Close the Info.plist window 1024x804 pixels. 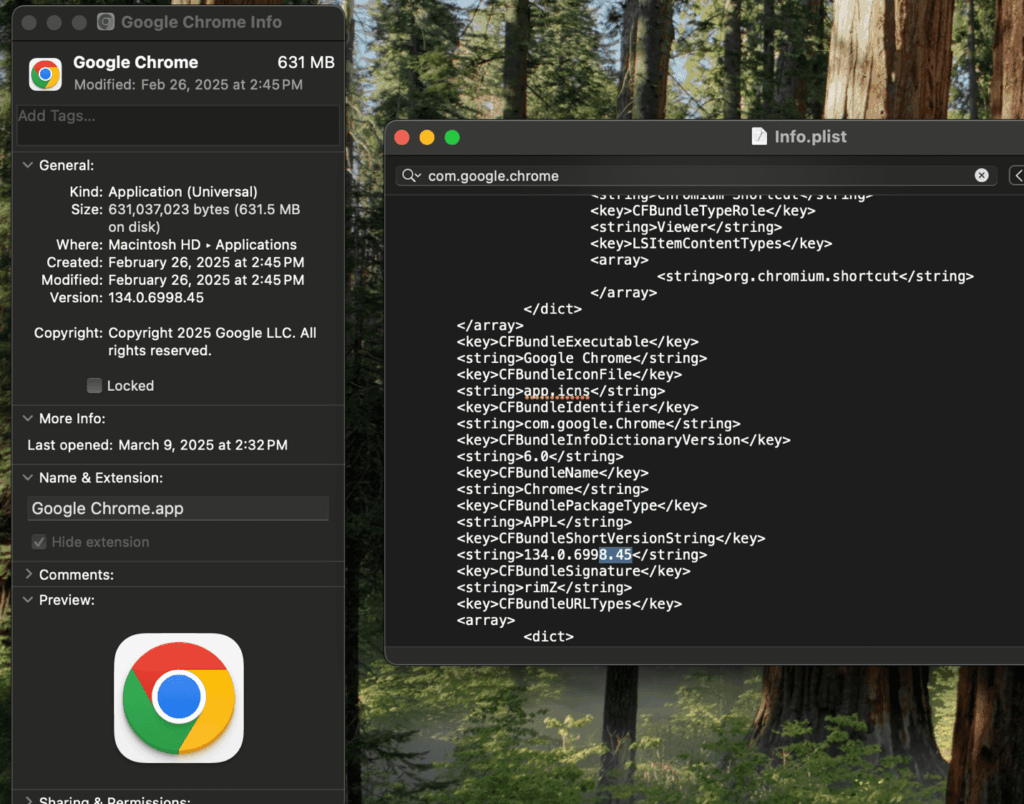(402, 137)
